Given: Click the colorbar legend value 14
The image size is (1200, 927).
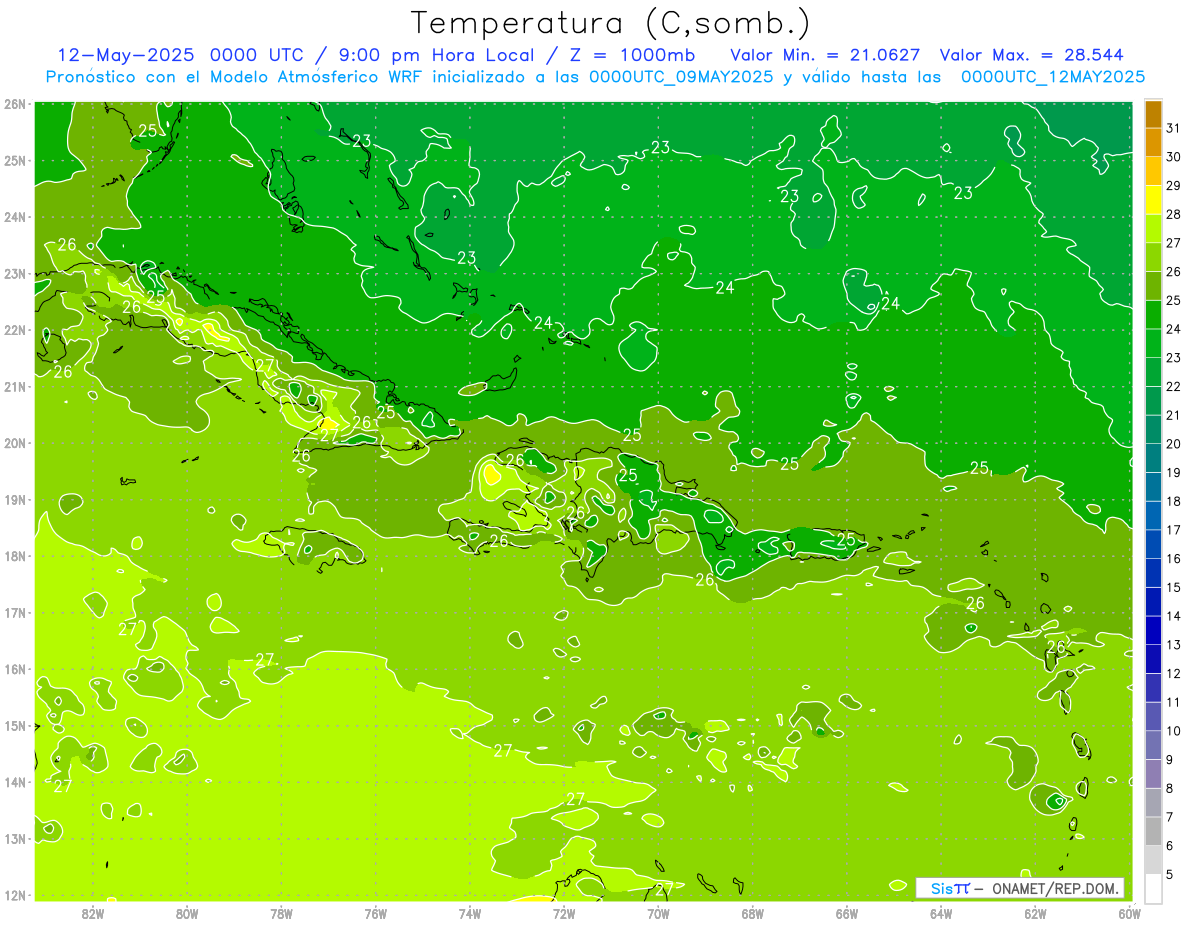Looking at the screenshot, I should [1174, 616].
